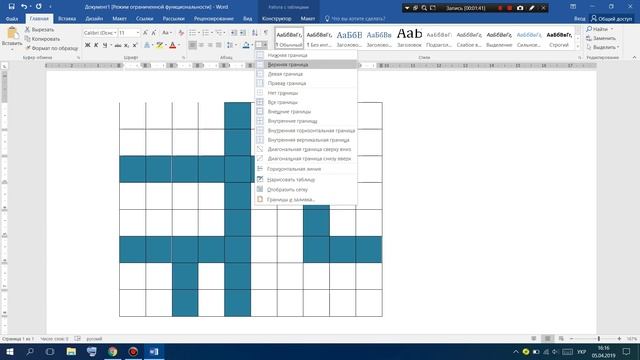Apply the Обычный style
This screenshot has height=360, width=640.
pos(289,38)
